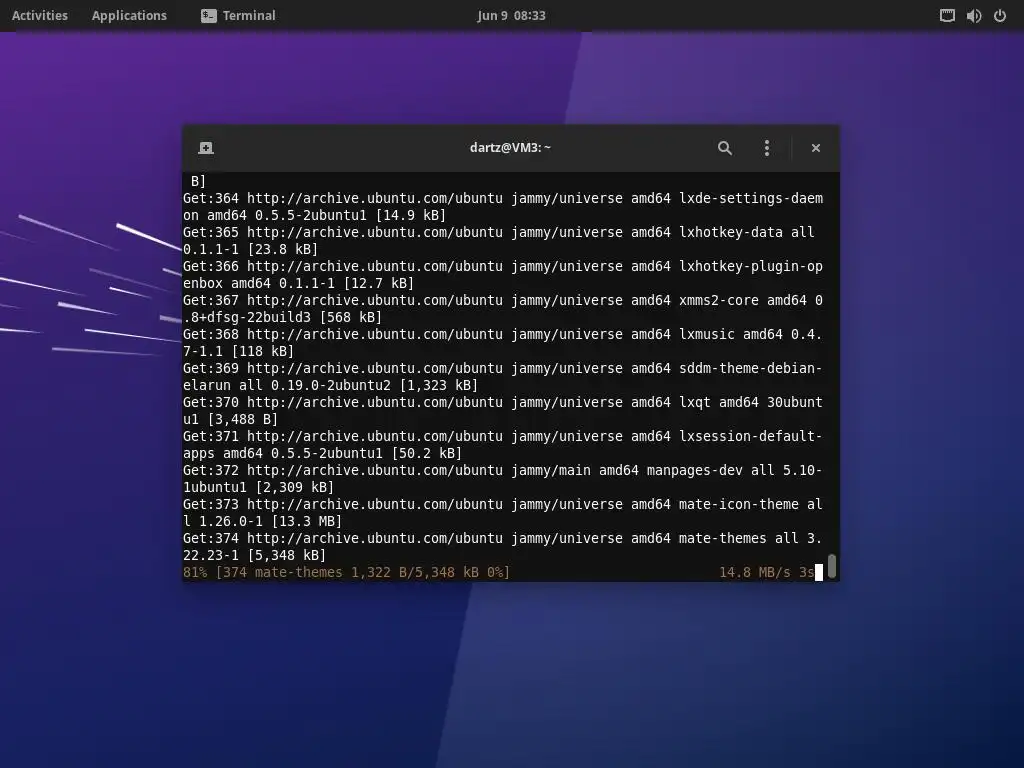Click the Get:365 lxhotkey-data line
Viewport: 1024px width, 768px height.
pyautogui.click(x=499, y=240)
